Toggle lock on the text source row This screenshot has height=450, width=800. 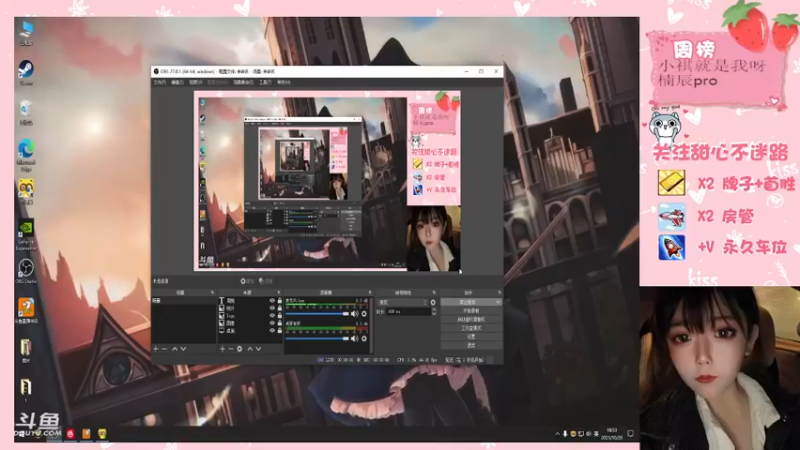[x=280, y=301]
